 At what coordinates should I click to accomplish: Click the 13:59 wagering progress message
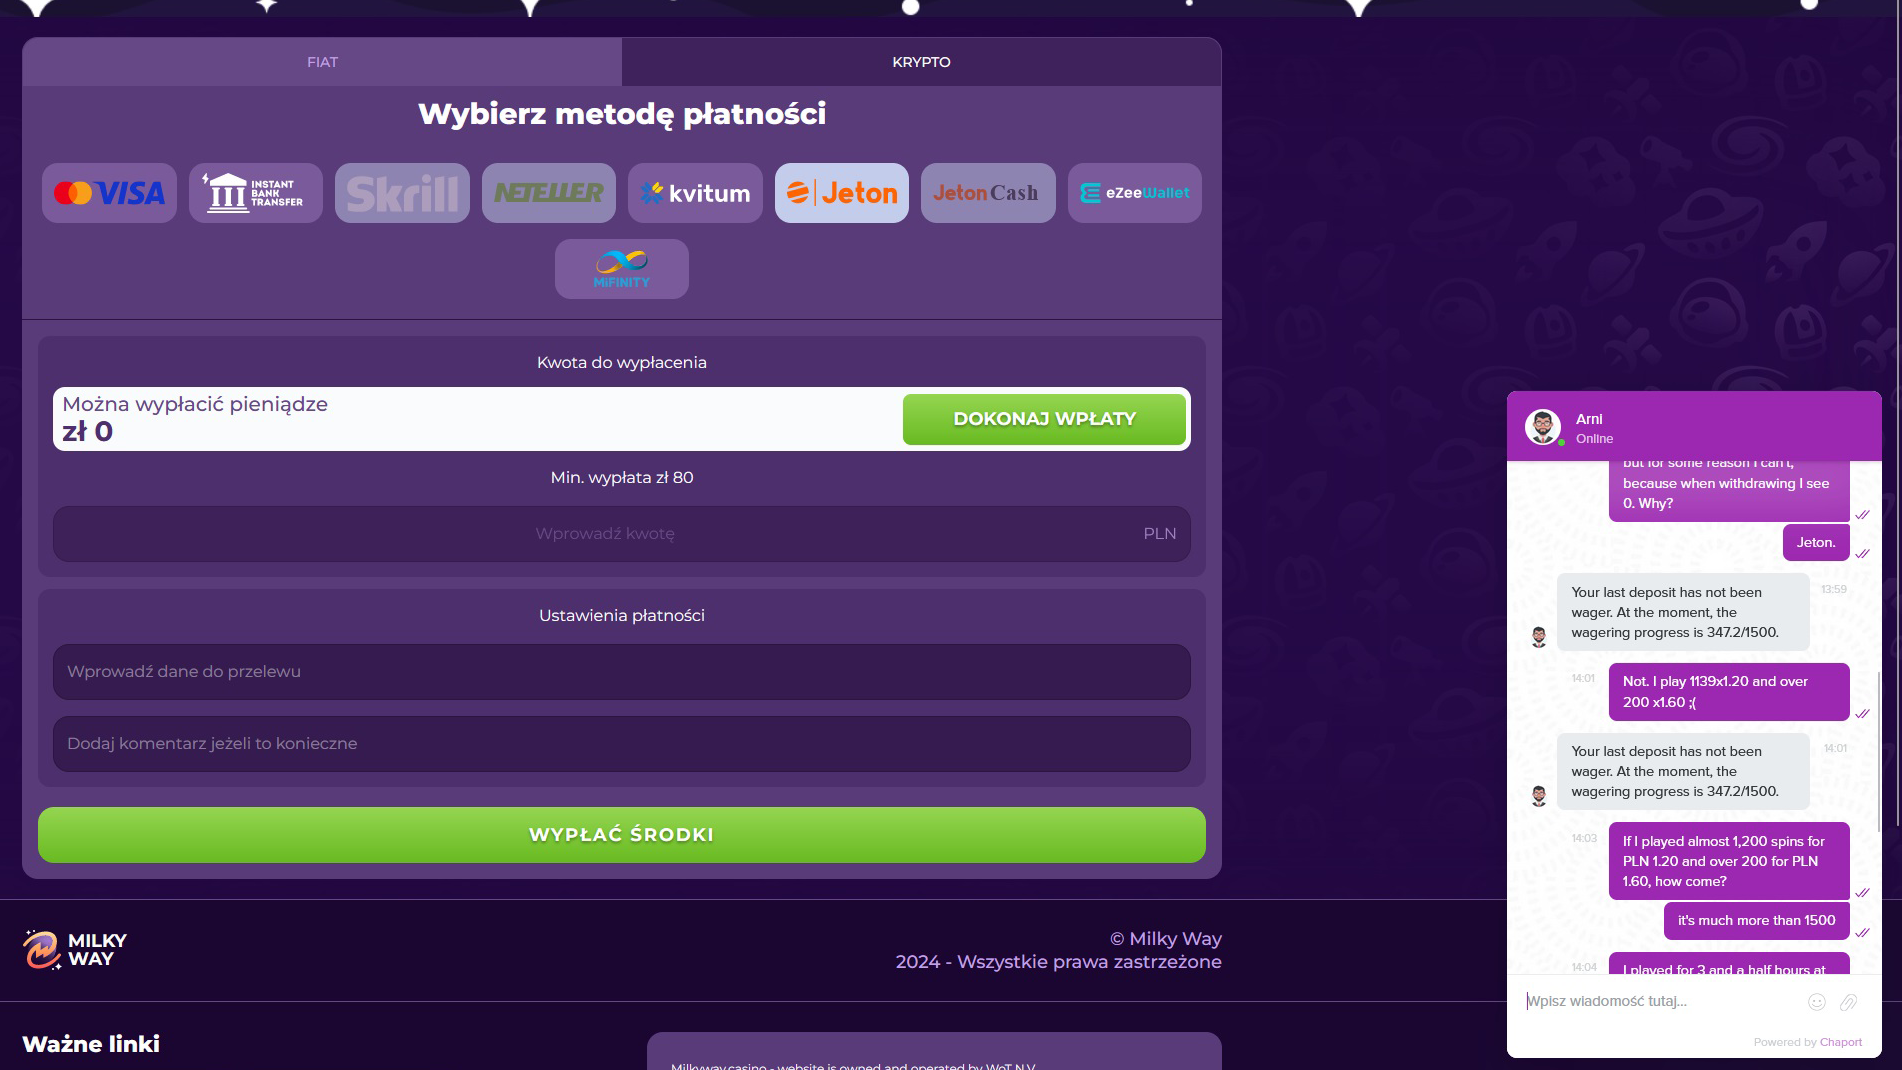pos(1683,612)
